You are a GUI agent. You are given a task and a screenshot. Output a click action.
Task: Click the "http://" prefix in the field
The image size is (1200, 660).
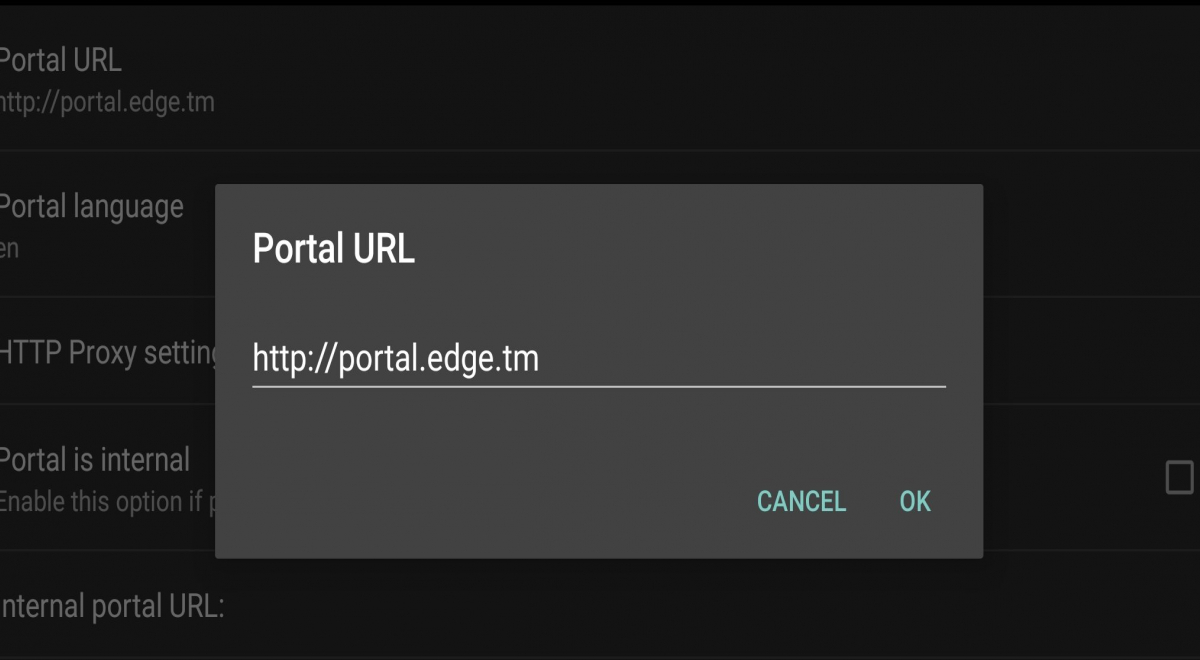[x=295, y=358]
